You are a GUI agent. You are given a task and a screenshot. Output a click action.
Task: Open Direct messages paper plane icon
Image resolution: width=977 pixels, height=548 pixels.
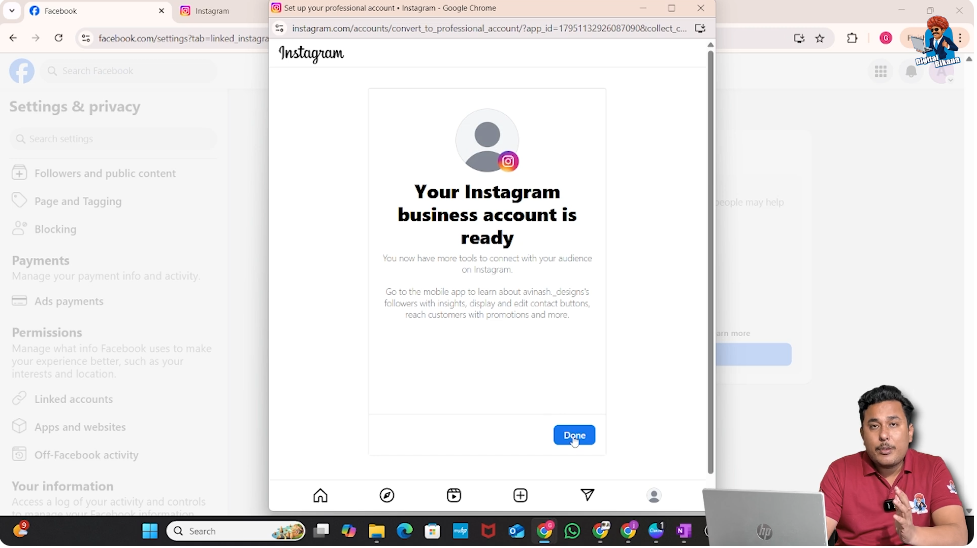point(588,496)
